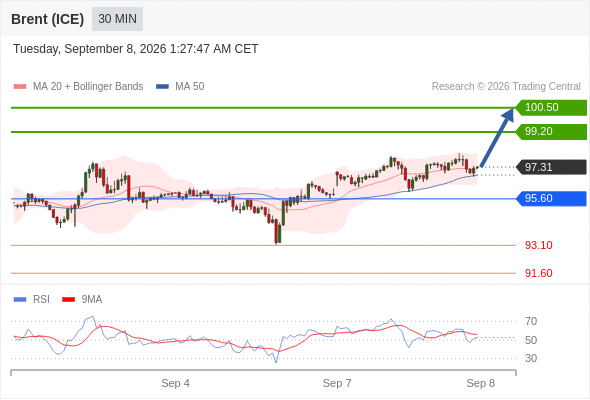The width and height of the screenshot is (590, 400).
Task: Click the 97.31 current price tag
Action: tap(550, 167)
